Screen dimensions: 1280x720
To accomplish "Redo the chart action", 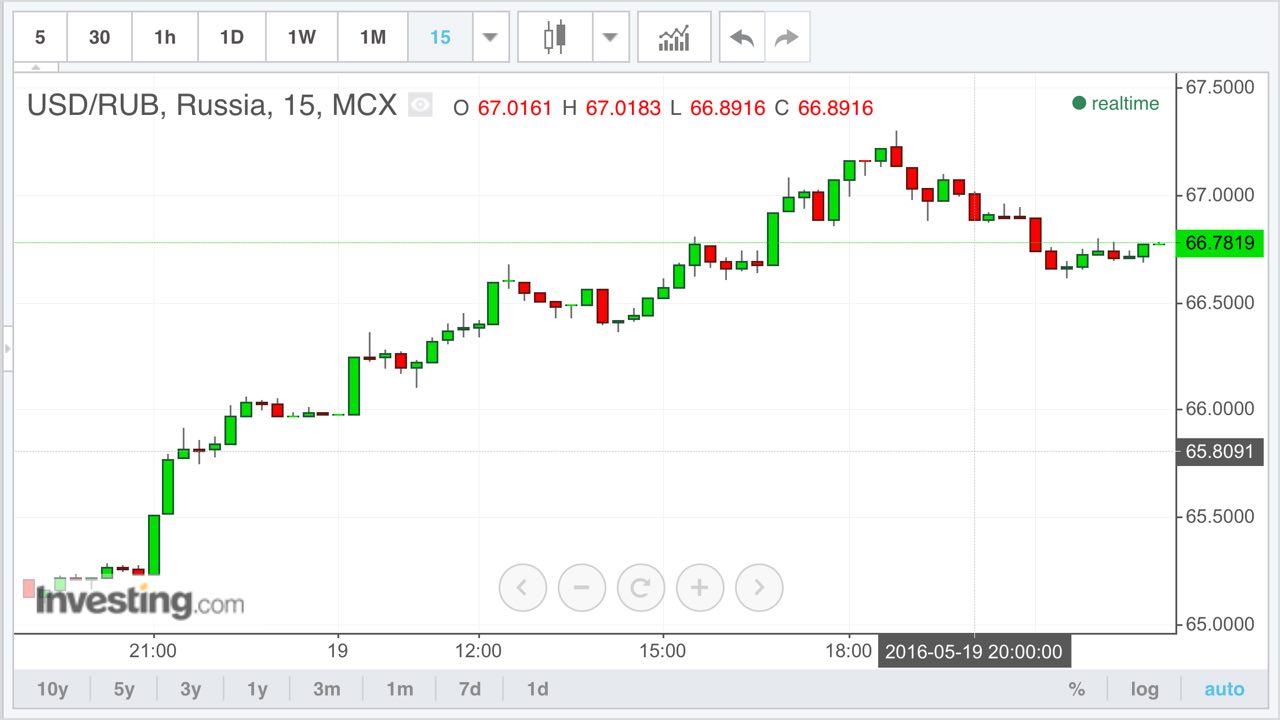I will point(787,37).
